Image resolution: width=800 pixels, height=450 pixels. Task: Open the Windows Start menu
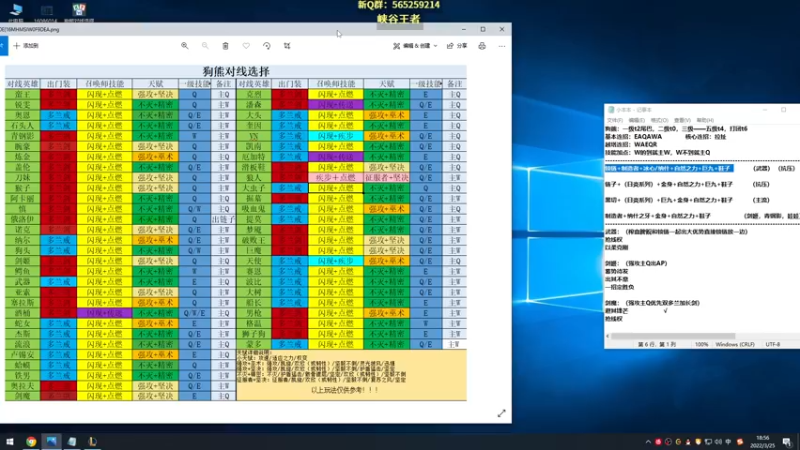pyautogui.click(x=10, y=441)
